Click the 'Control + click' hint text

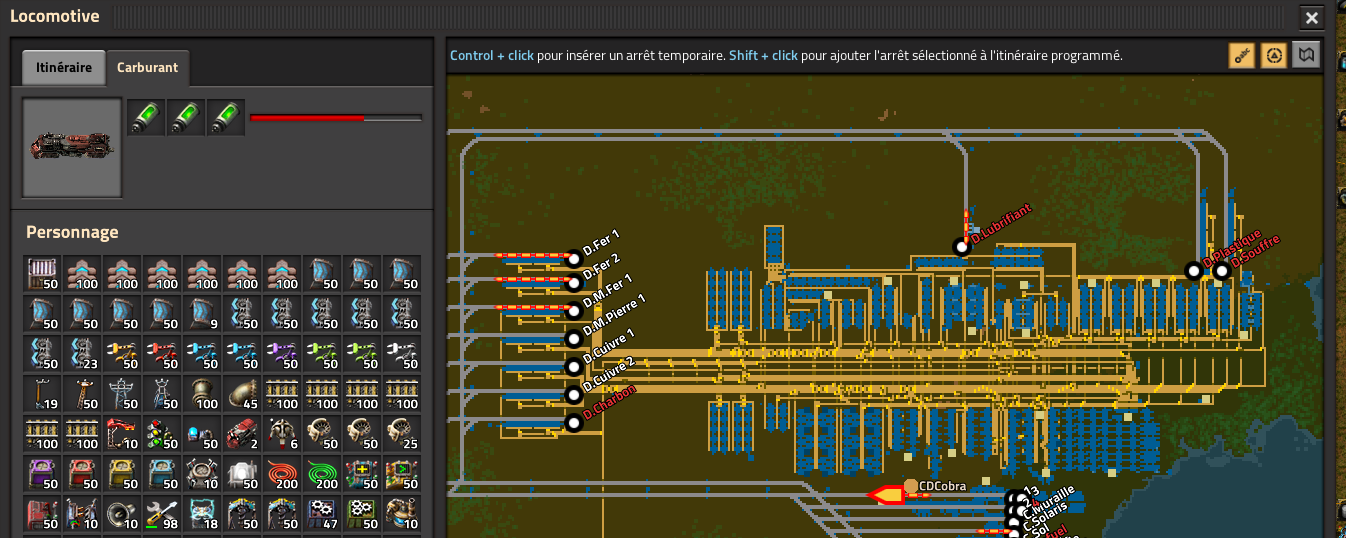tap(492, 56)
